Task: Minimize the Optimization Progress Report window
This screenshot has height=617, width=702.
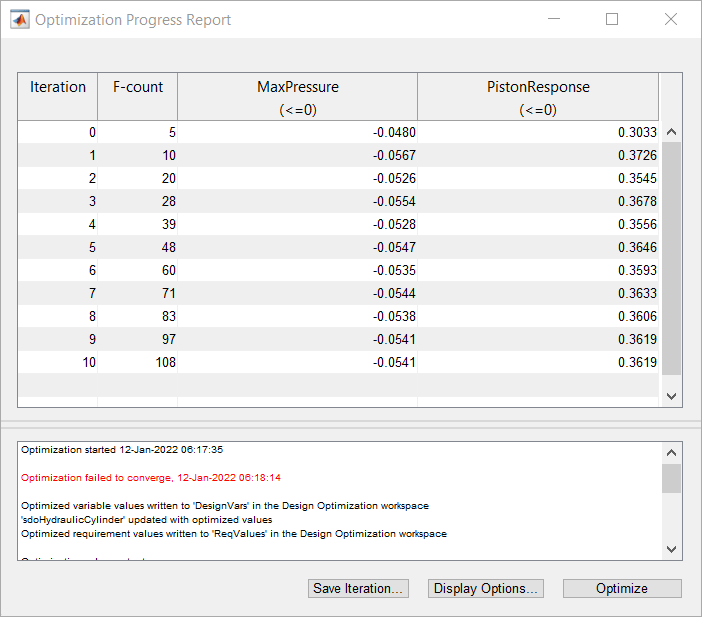Action: pyautogui.click(x=554, y=19)
